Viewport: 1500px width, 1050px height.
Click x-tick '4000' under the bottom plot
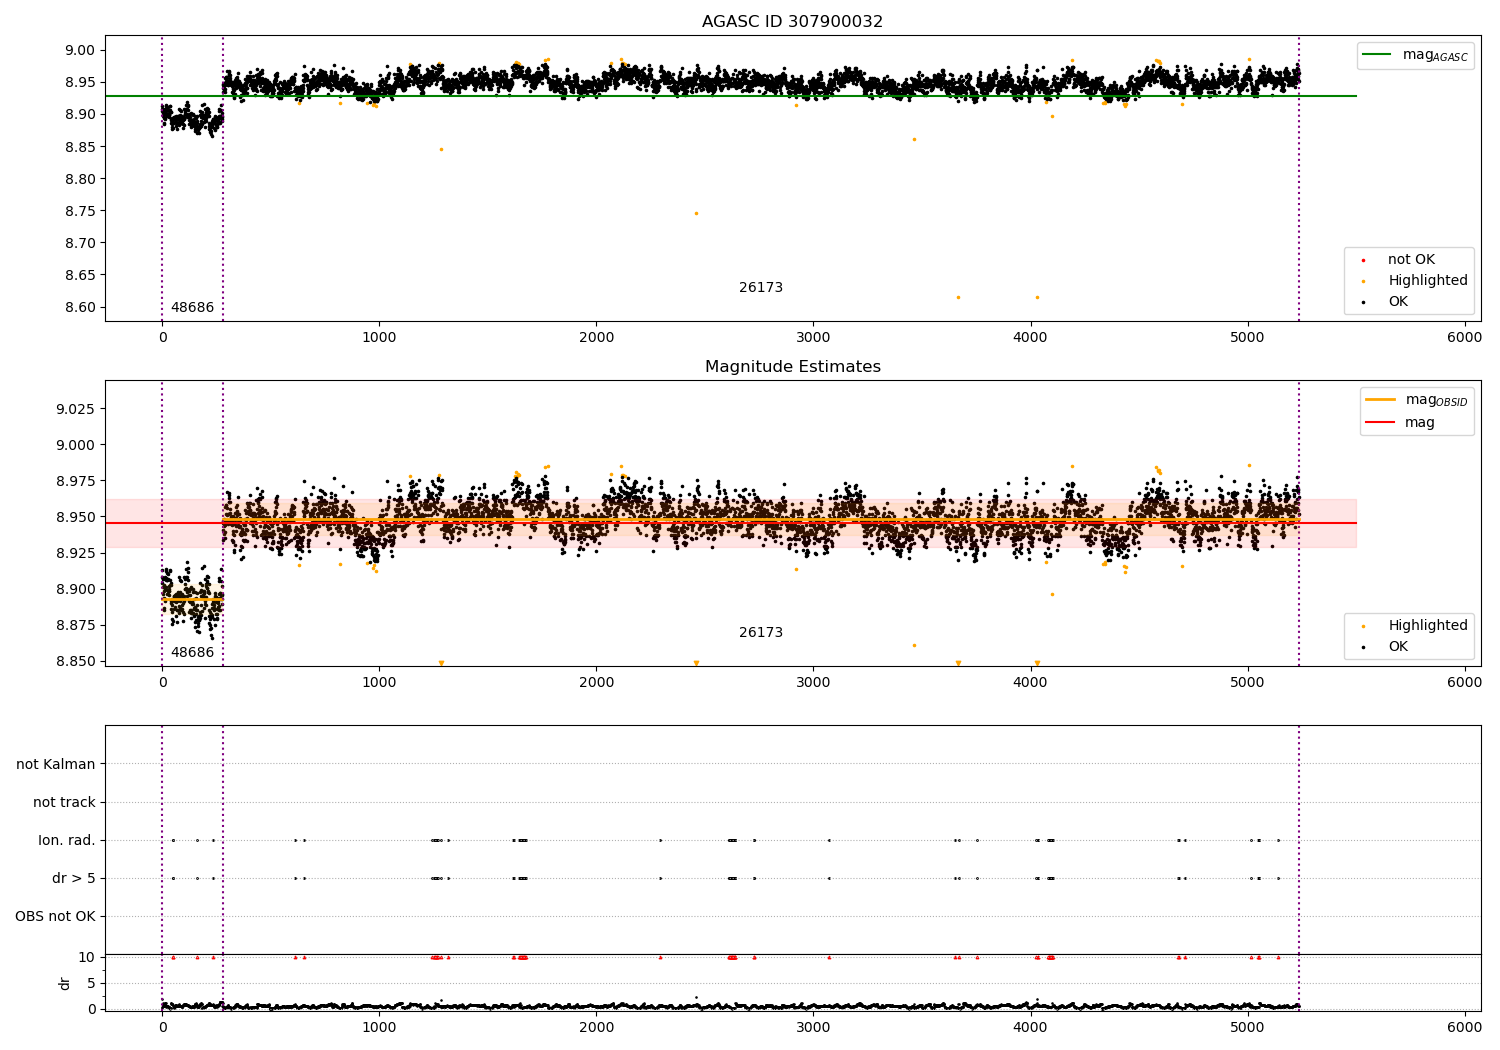coord(1030,1027)
